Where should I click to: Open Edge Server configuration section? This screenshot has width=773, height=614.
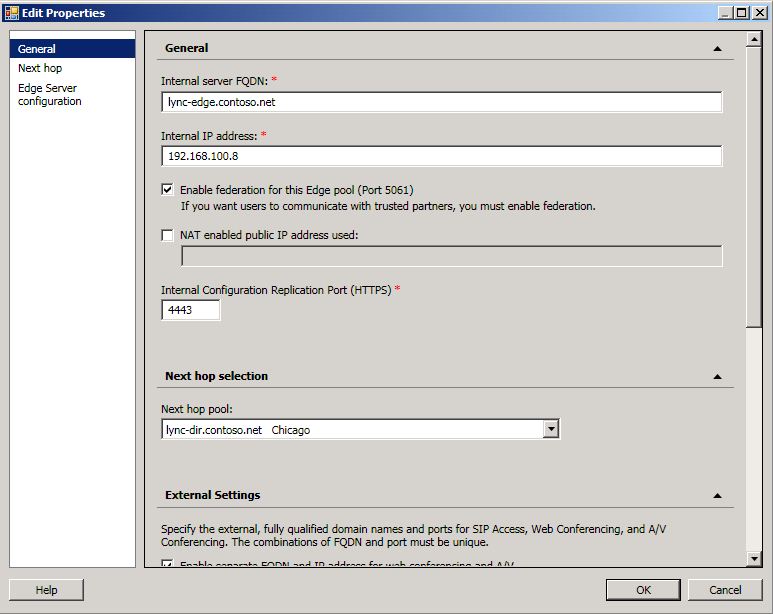[49, 94]
